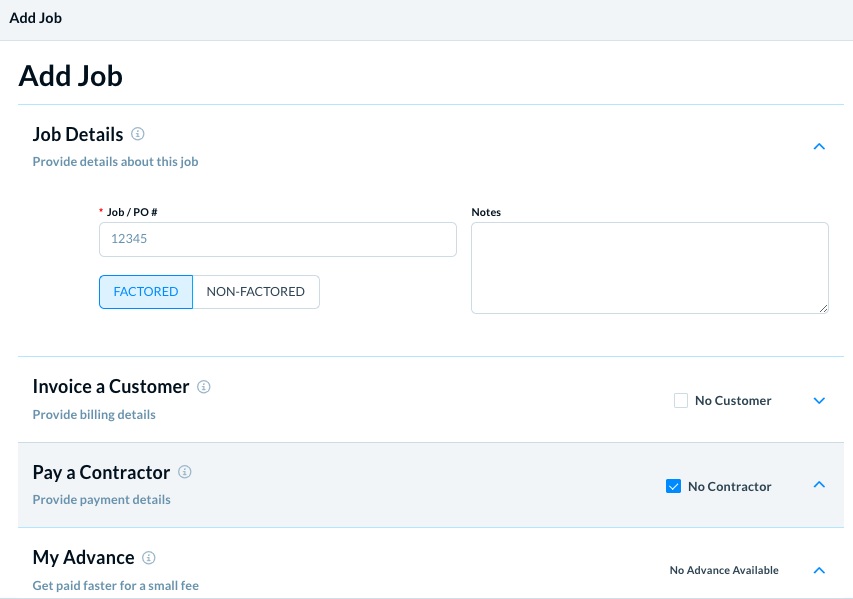Uncheck the No Contractor checkbox
The image size is (853, 599).
click(673, 486)
